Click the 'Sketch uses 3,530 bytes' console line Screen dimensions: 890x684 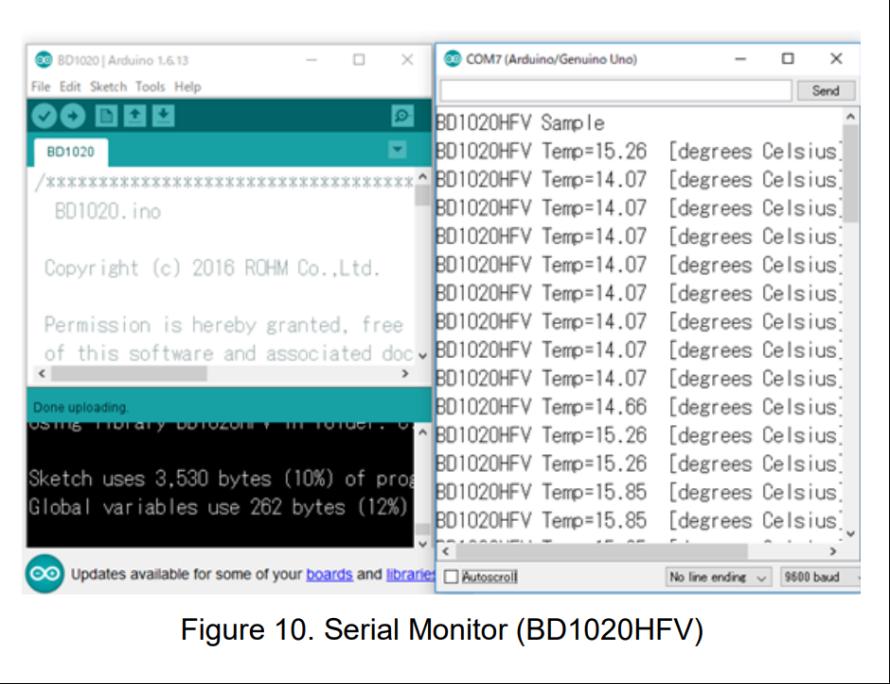tap(221, 479)
